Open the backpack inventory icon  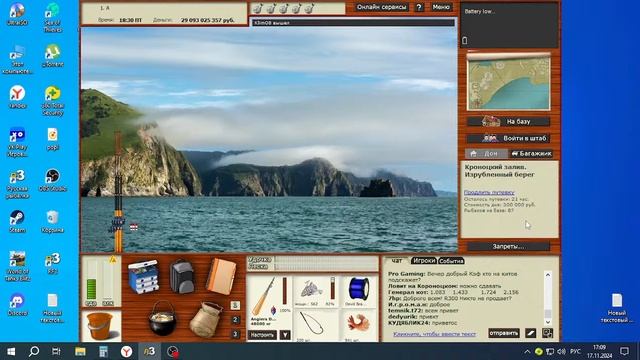182,277
